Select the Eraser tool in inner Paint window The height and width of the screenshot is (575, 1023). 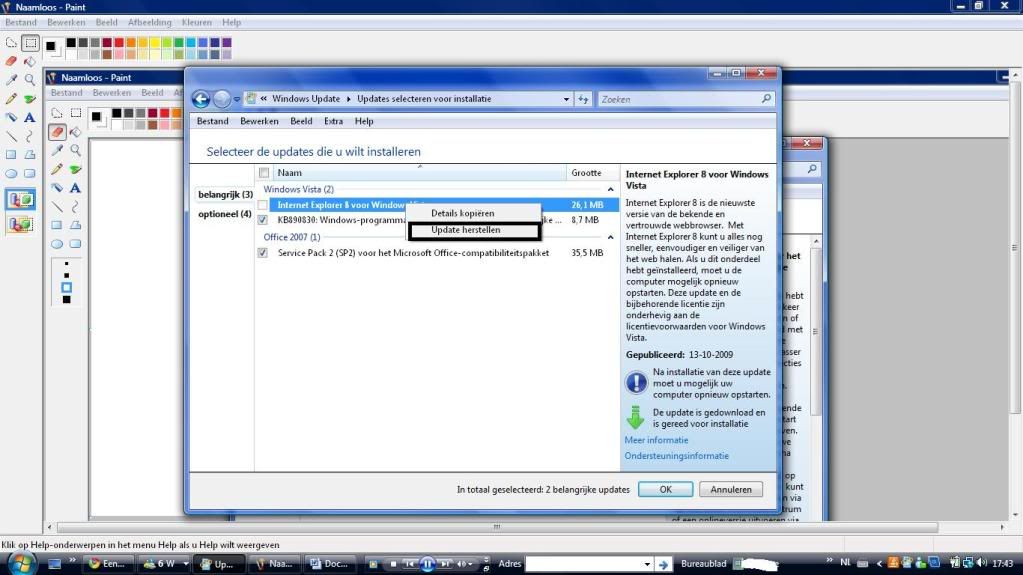(57, 132)
